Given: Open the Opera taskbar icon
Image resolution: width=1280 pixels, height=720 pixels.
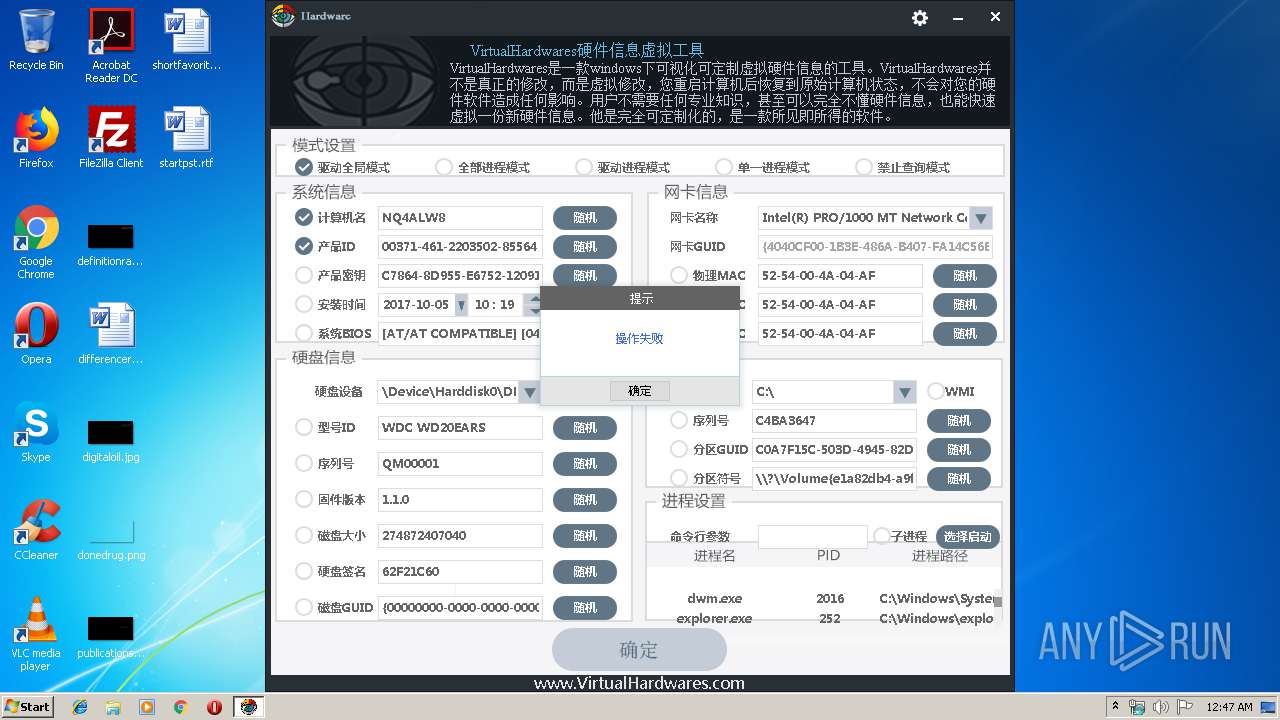Looking at the screenshot, I should pos(214,707).
